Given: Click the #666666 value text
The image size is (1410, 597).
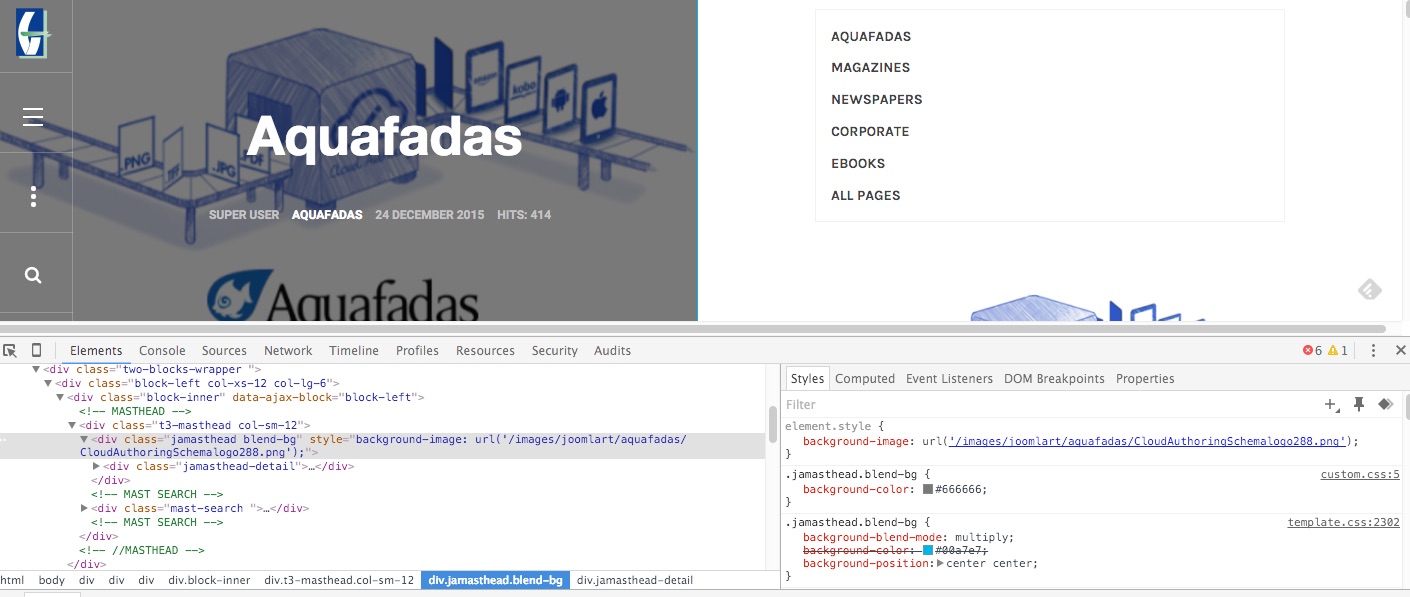Looking at the screenshot, I should (x=960, y=489).
